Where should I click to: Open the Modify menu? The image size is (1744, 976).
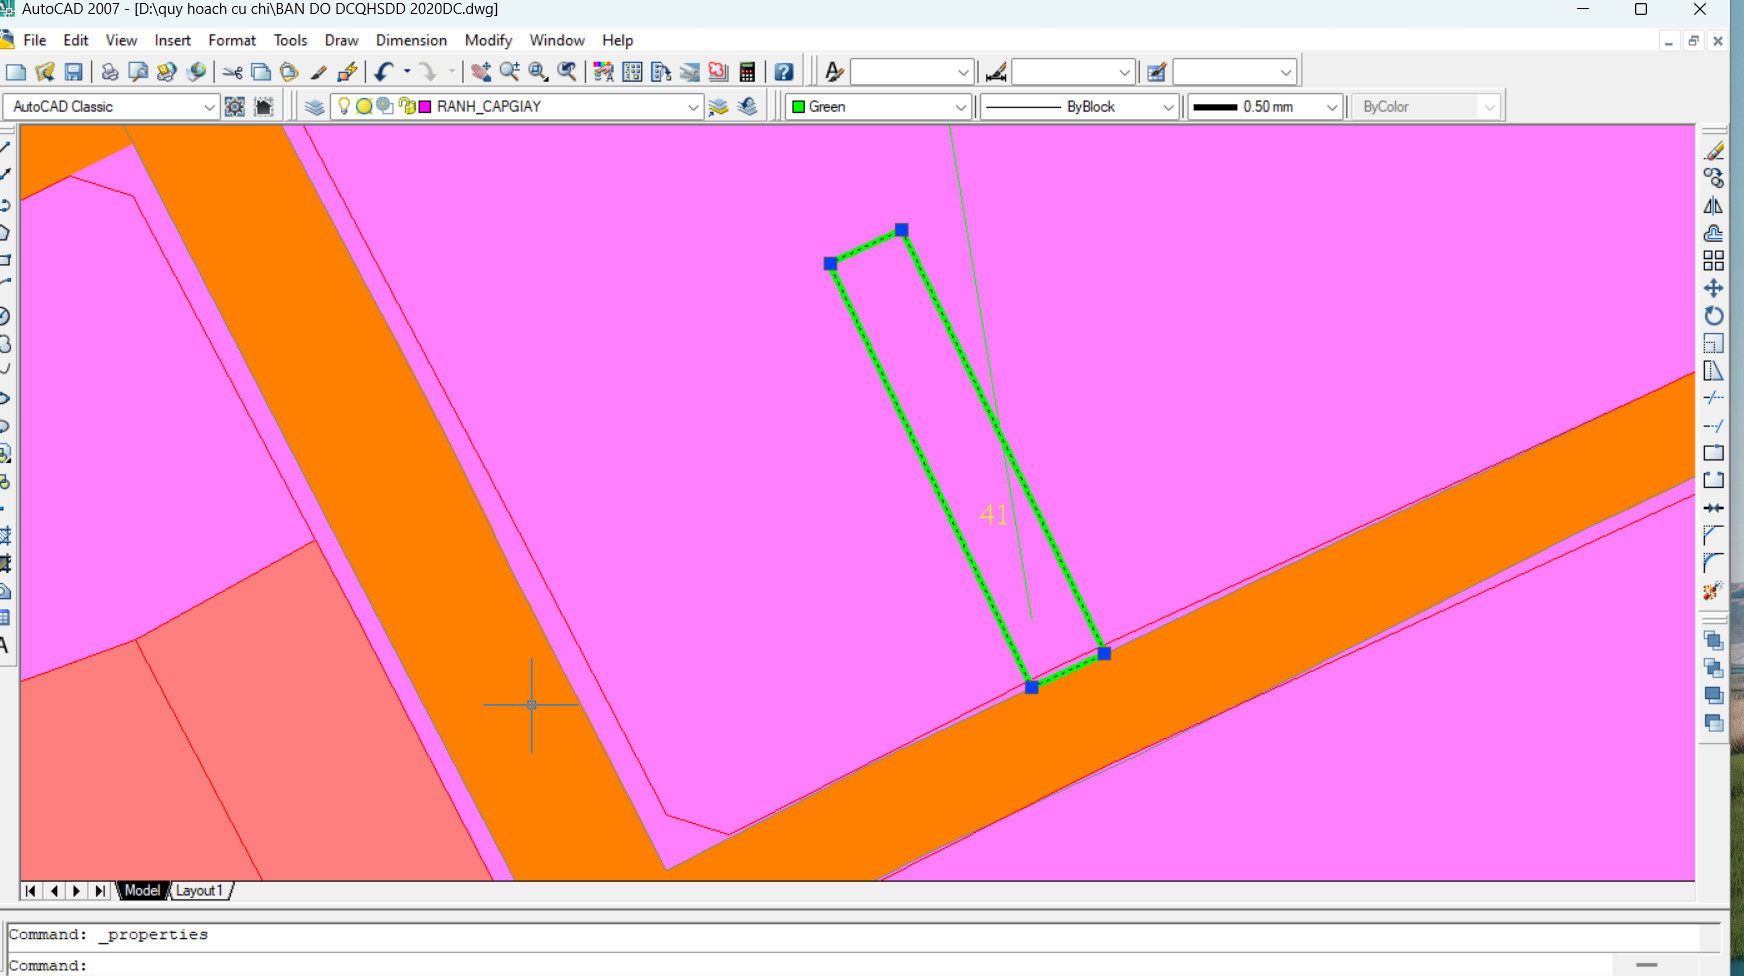coord(488,40)
